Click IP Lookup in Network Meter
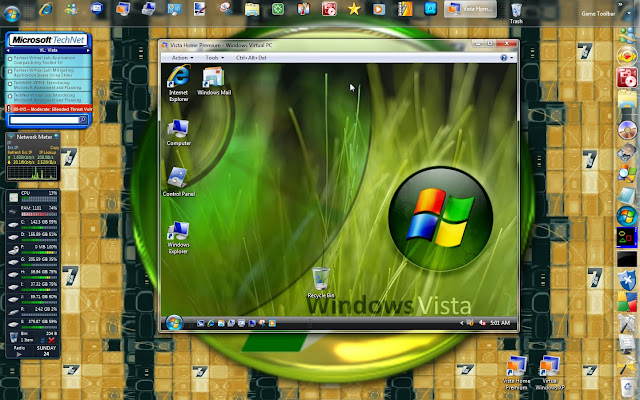This screenshot has width=640, height=400. point(47,152)
